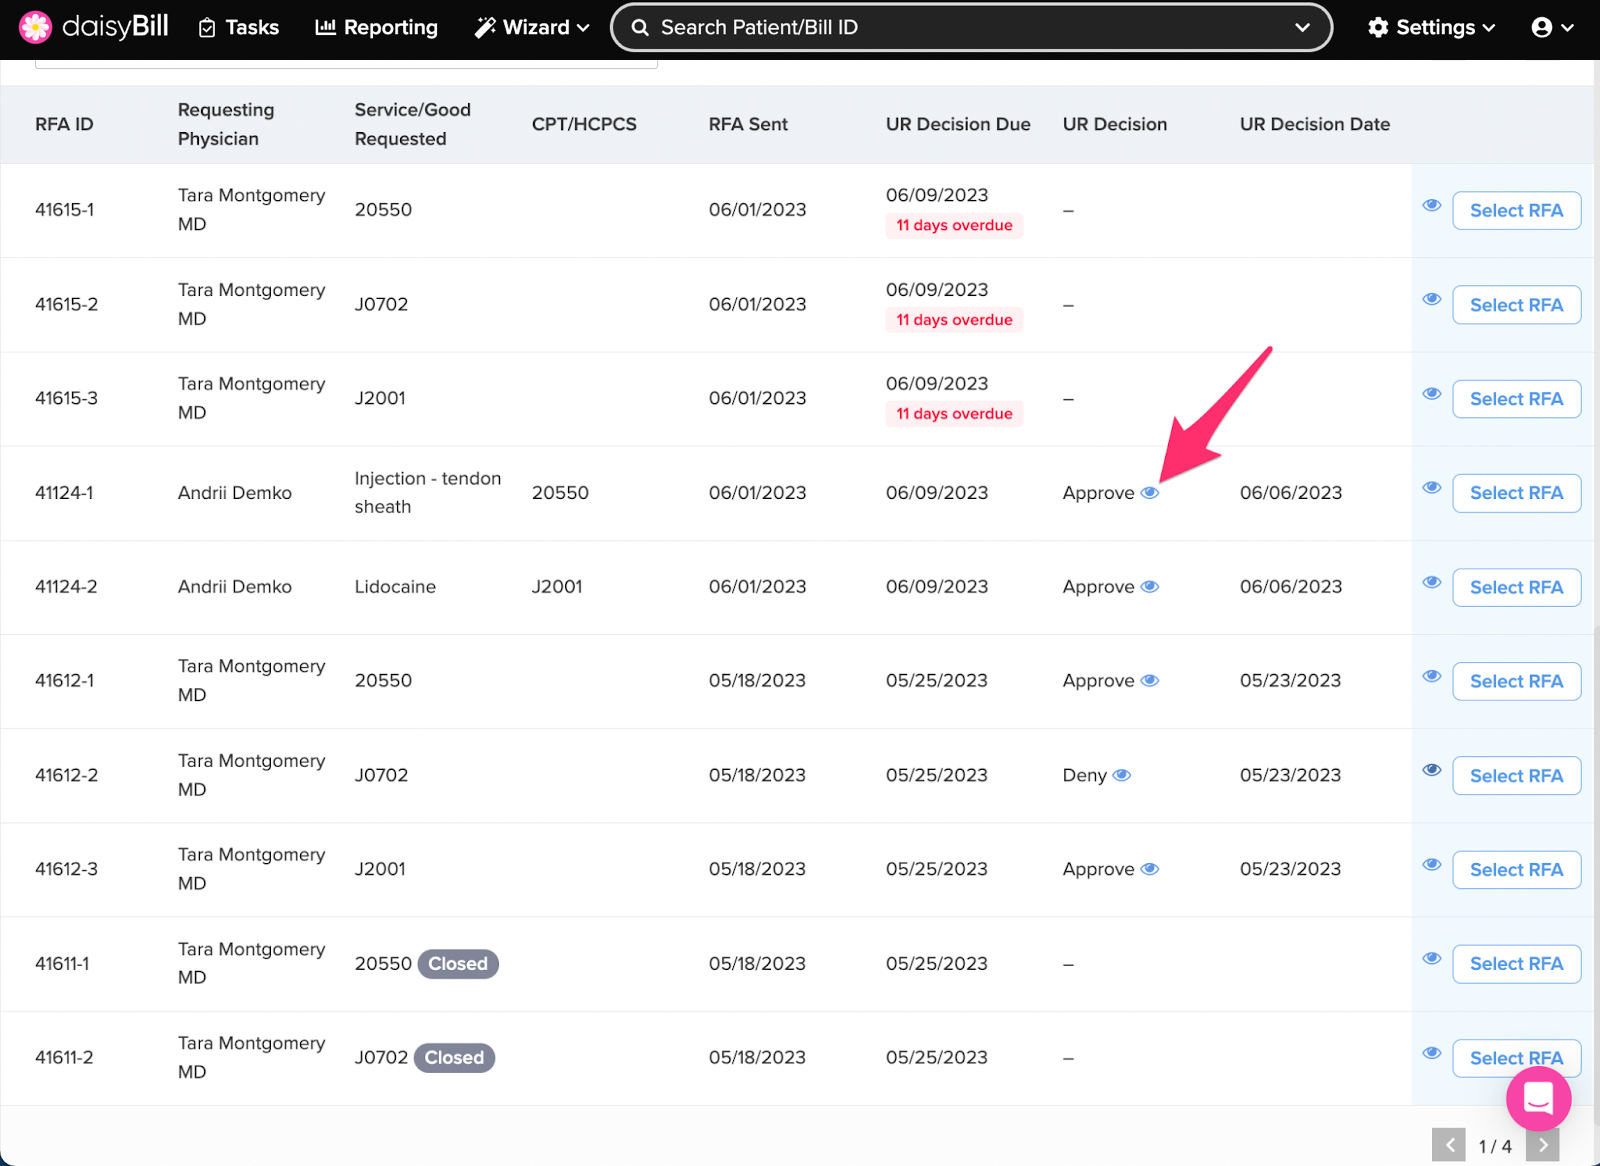Show Approve decision details for 41124-2

click(1150, 587)
